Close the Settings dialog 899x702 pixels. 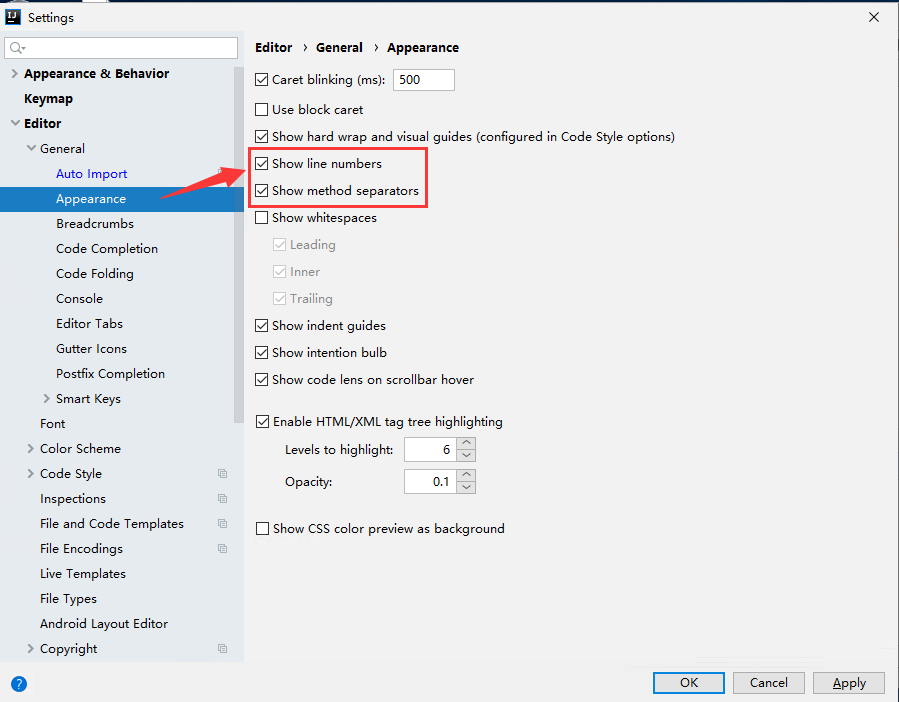(874, 17)
